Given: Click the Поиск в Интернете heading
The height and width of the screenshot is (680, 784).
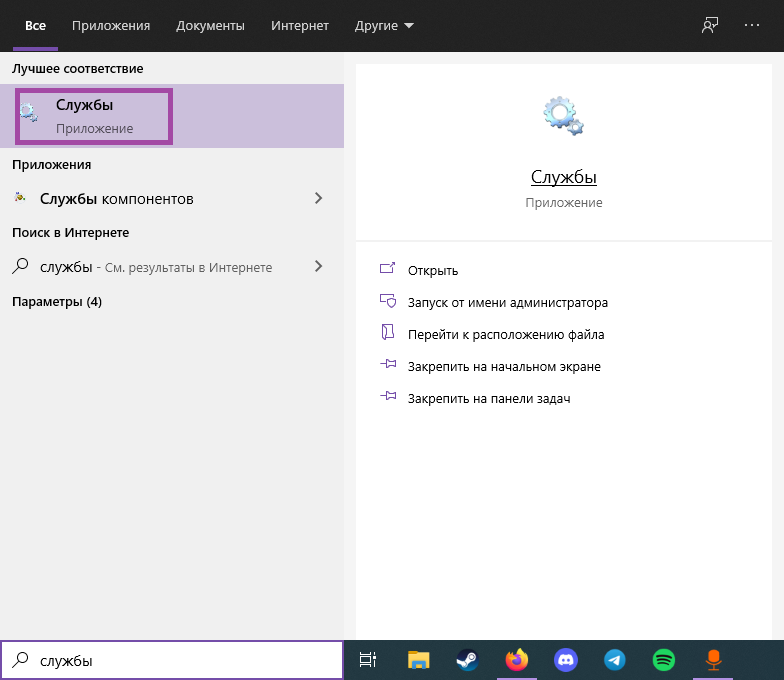Looking at the screenshot, I should (70, 232).
